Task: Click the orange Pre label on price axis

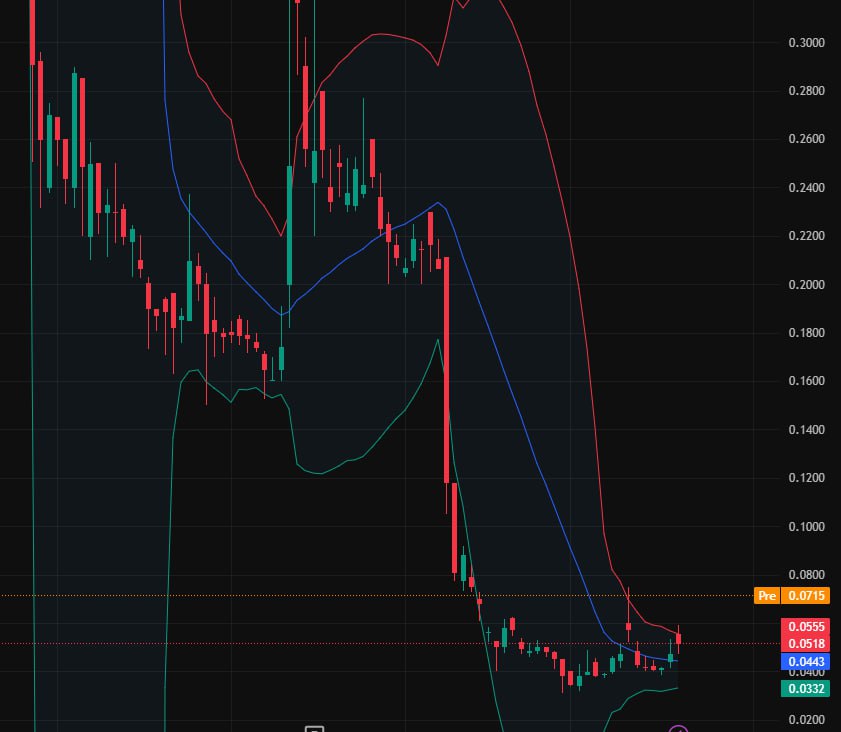Action: pos(766,595)
